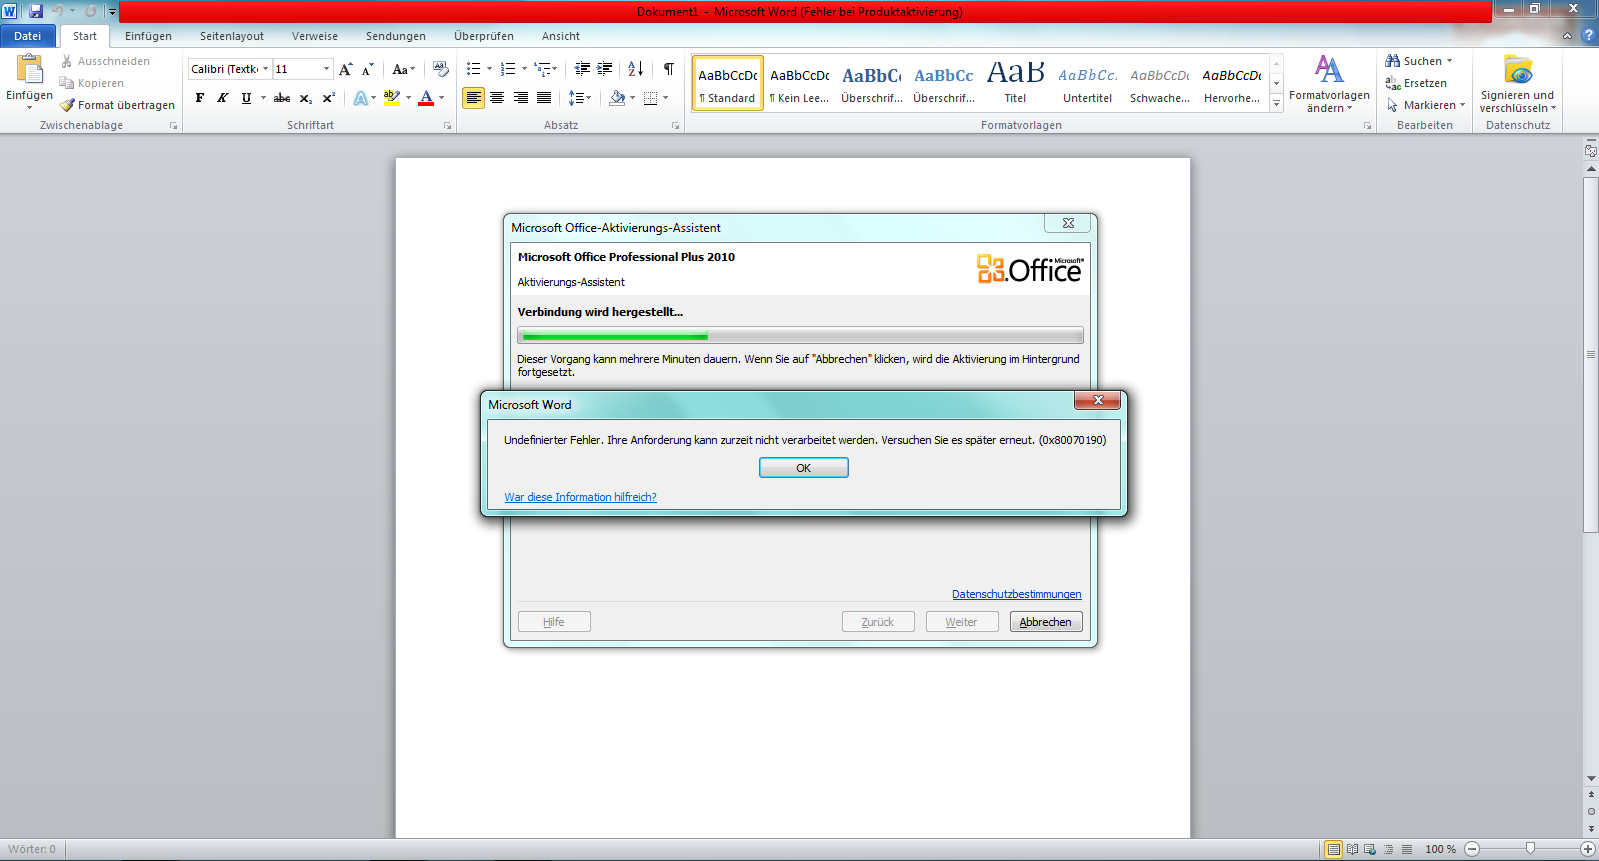The width and height of the screenshot is (1599, 861).
Task: Apply strikethrough formatting
Action: (x=282, y=98)
